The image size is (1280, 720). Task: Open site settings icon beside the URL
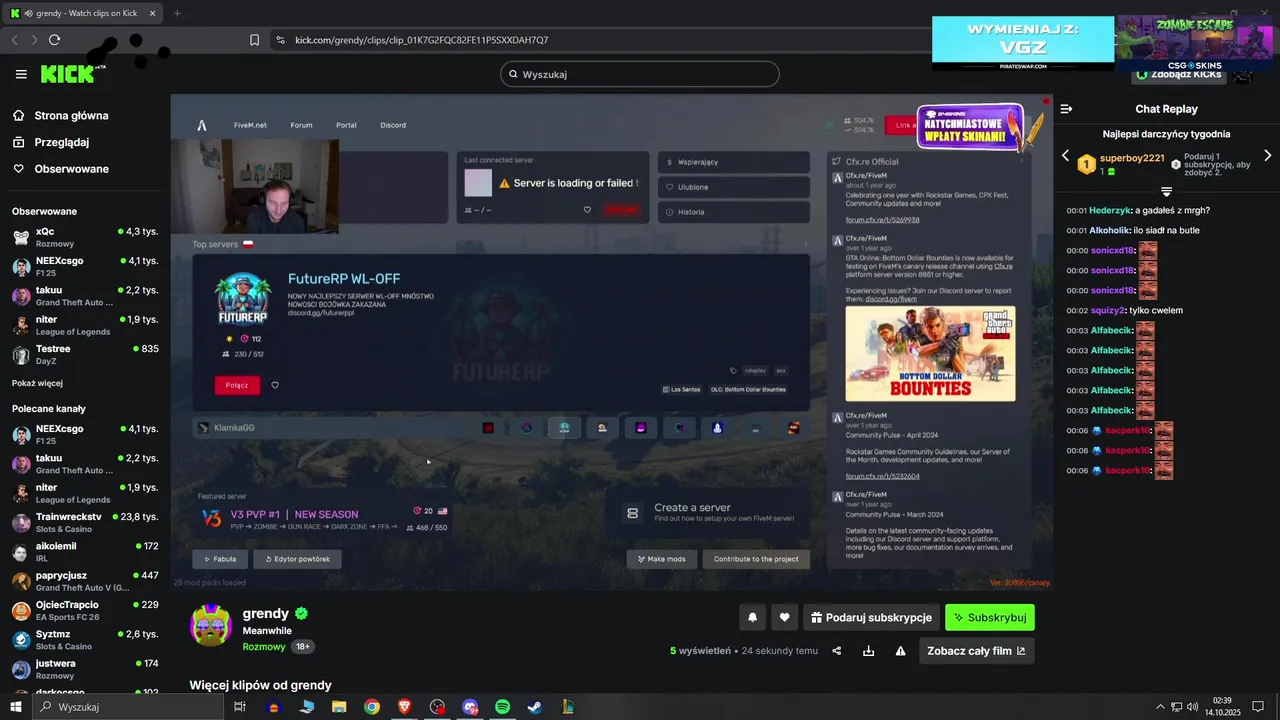pos(280,40)
